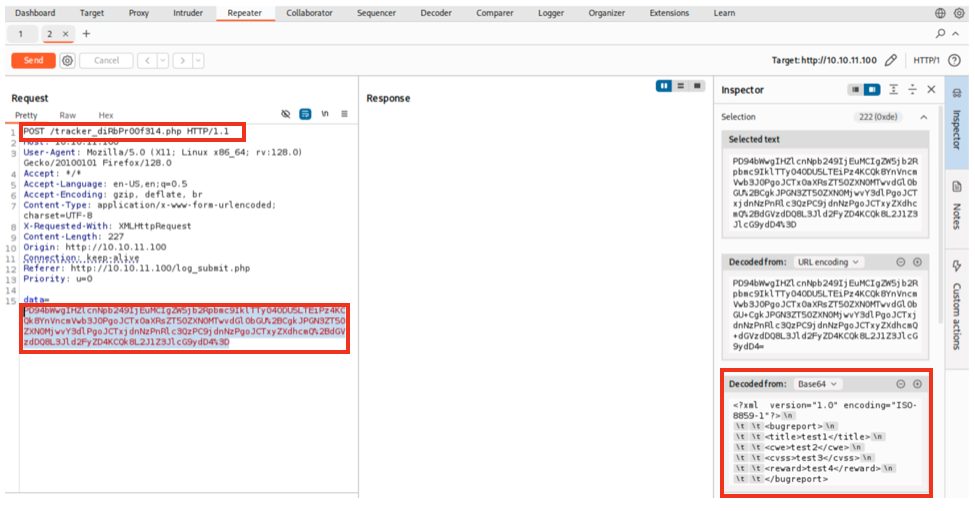Toggle the blue message wrap icon in Request
975x511 pixels.
[305, 114]
